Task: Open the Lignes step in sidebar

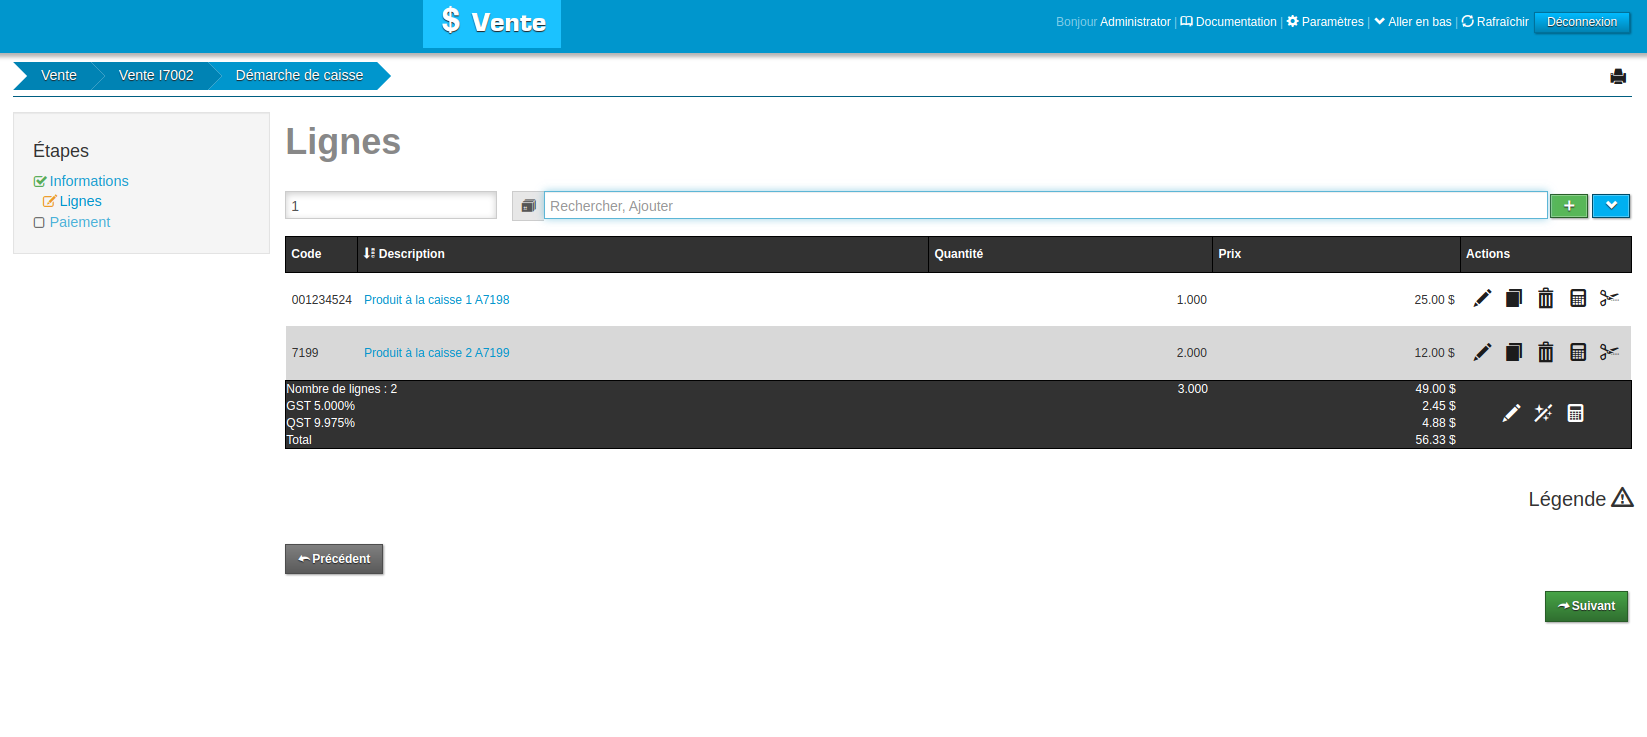Action: pyautogui.click(x=80, y=201)
